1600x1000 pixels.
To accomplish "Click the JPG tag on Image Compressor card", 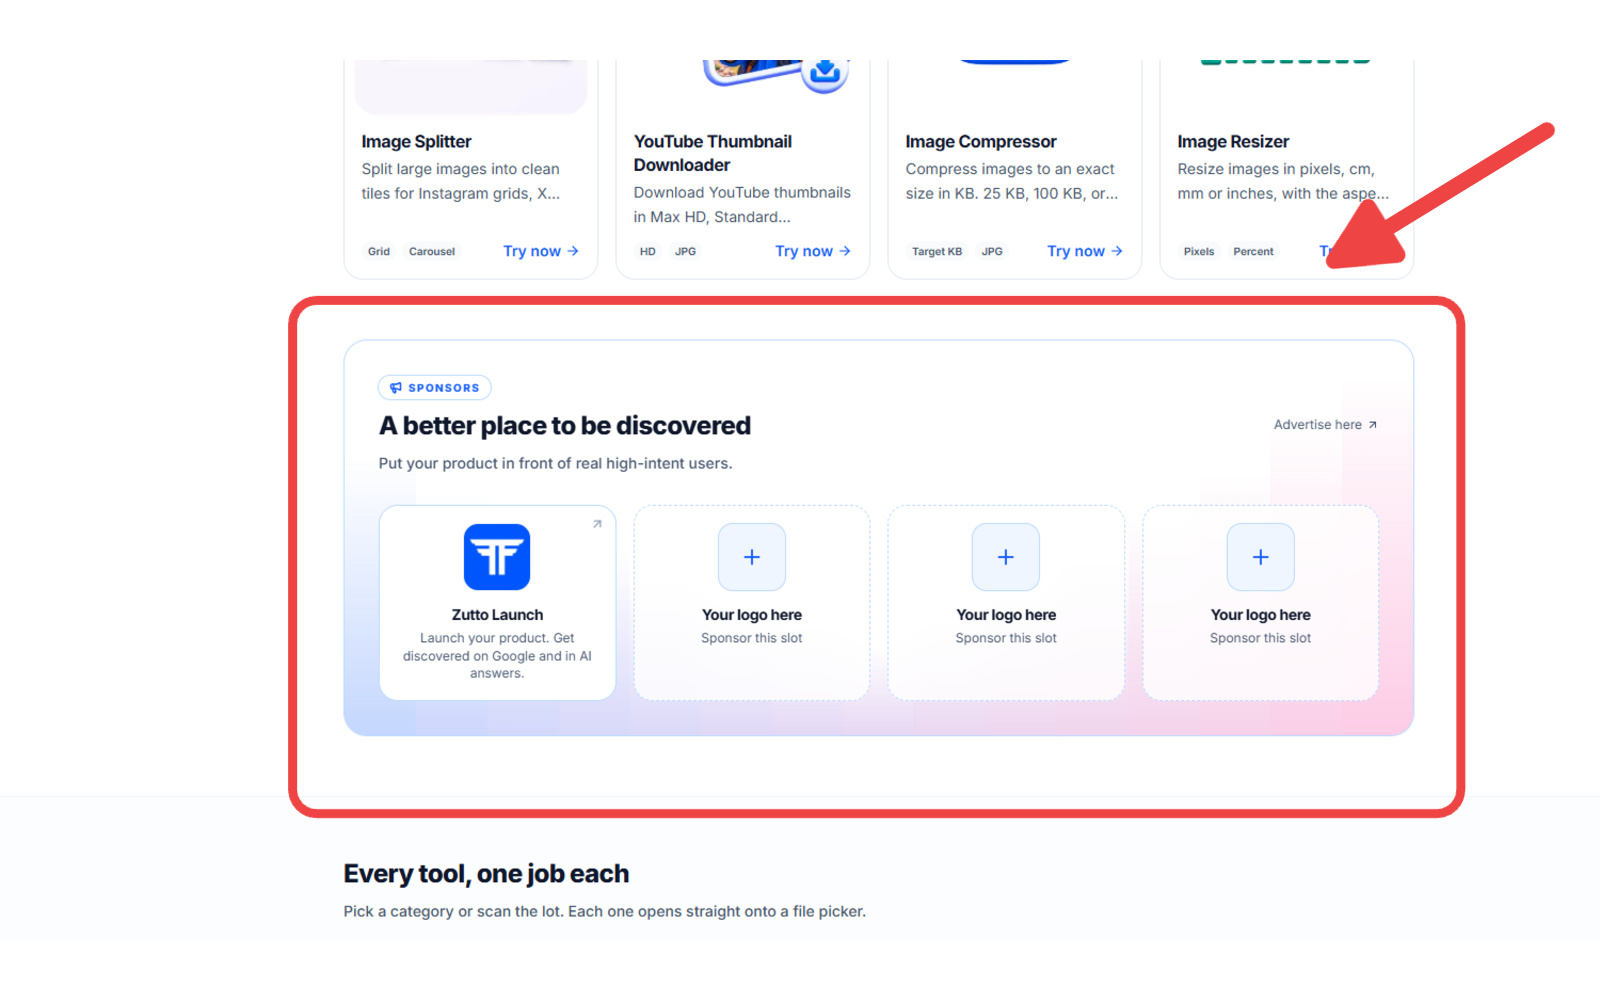I will point(992,252).
